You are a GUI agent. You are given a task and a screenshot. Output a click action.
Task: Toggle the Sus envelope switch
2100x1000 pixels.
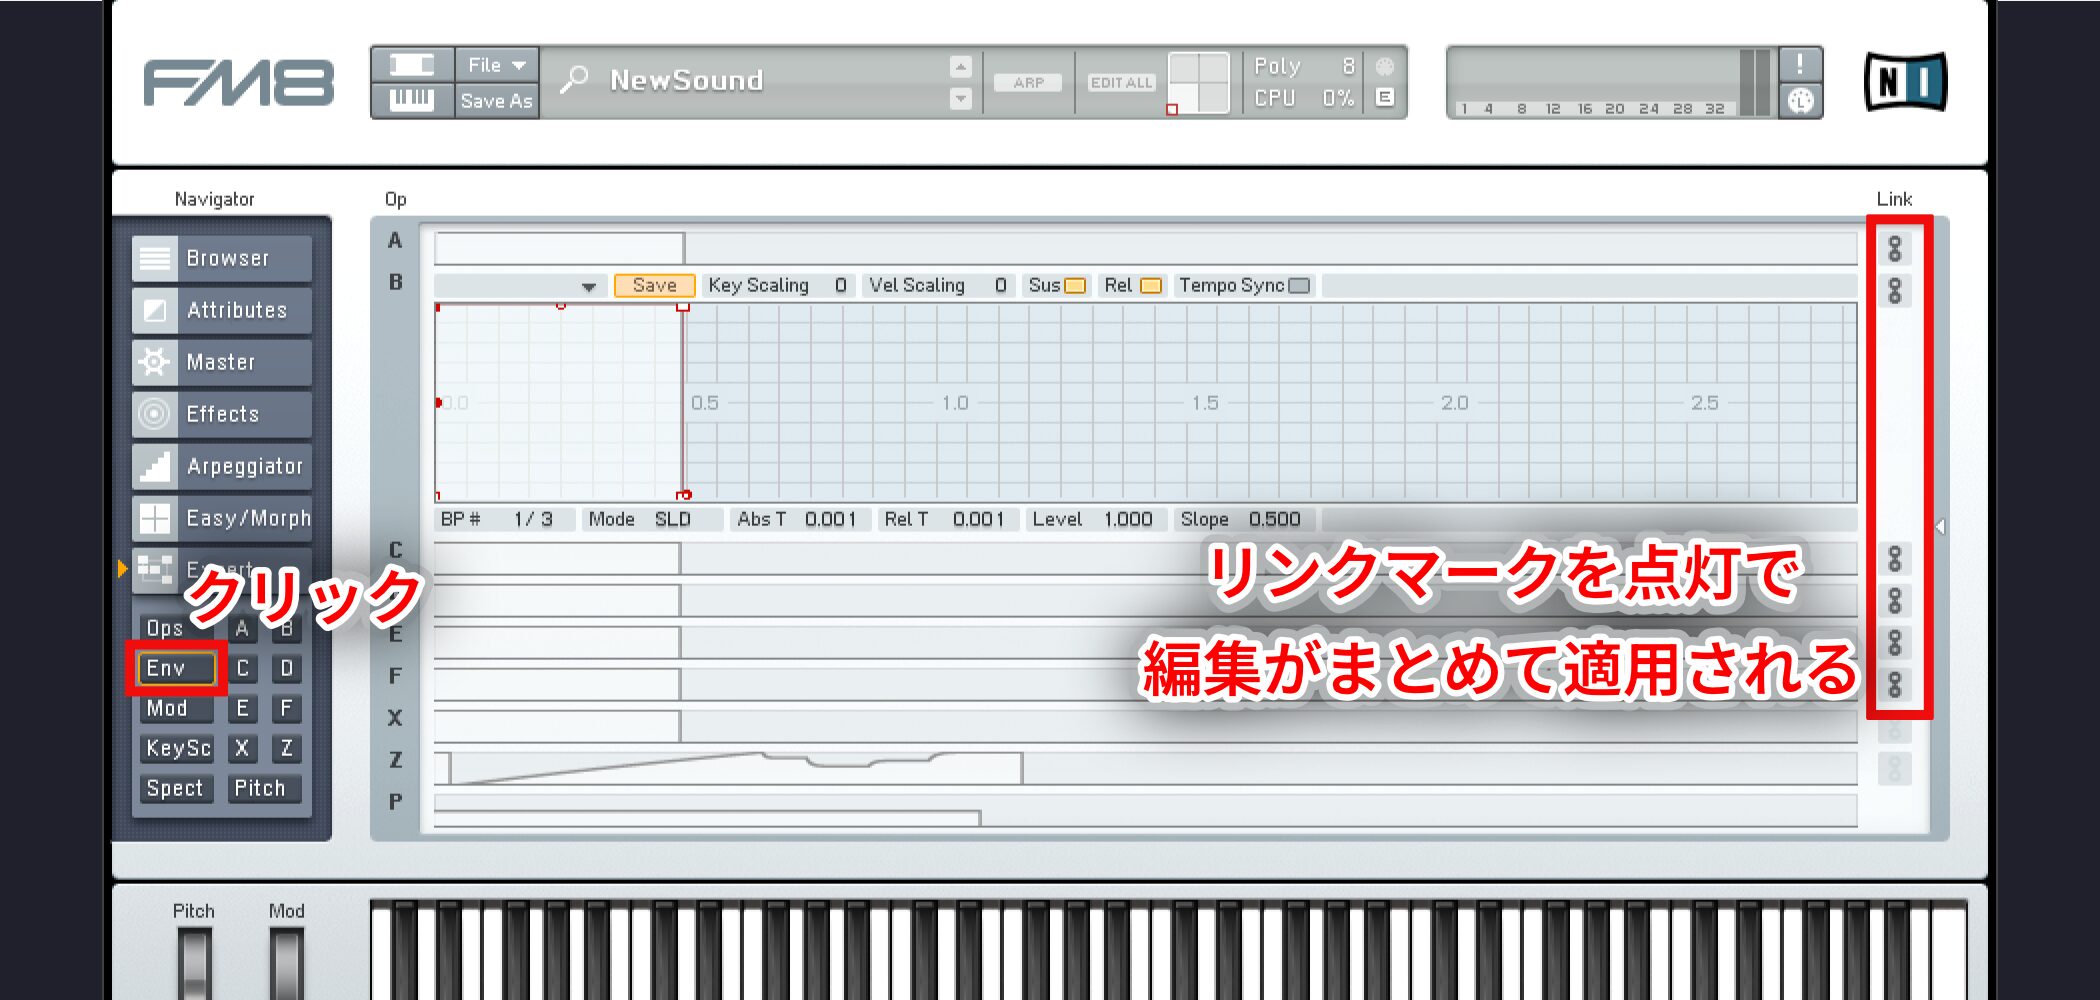coord(1075,286)
